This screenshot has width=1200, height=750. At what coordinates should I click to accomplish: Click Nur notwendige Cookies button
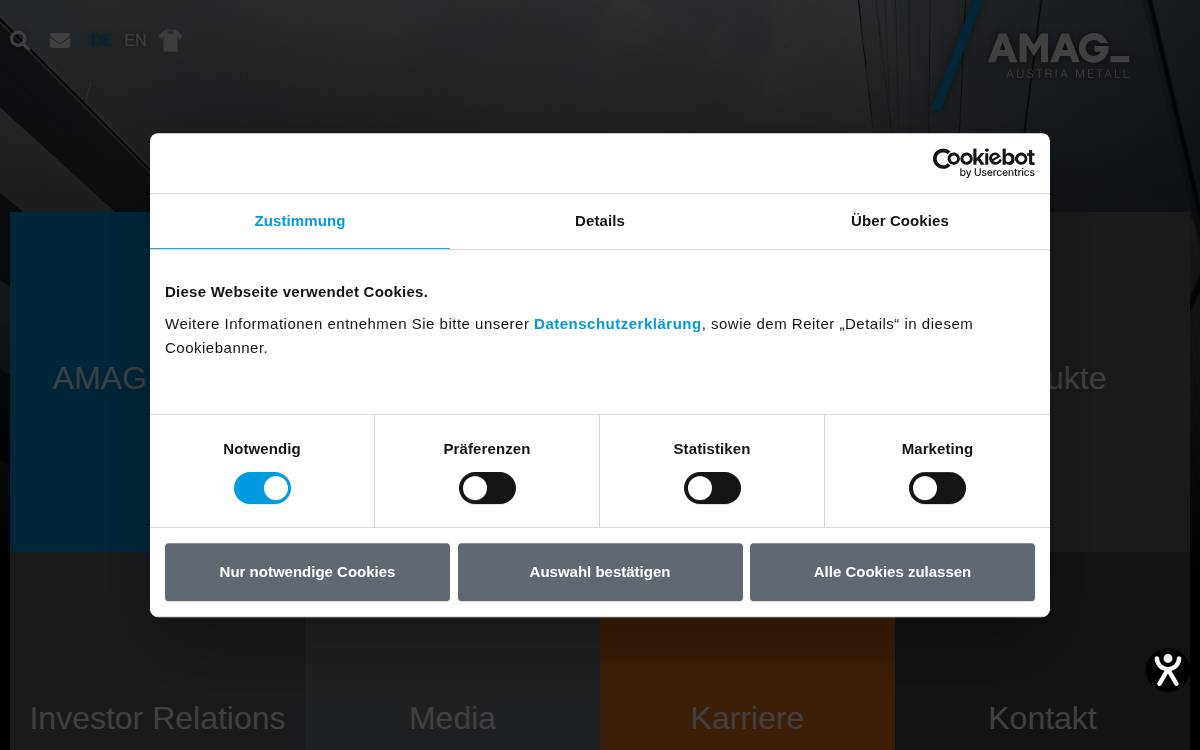[307, 572]
